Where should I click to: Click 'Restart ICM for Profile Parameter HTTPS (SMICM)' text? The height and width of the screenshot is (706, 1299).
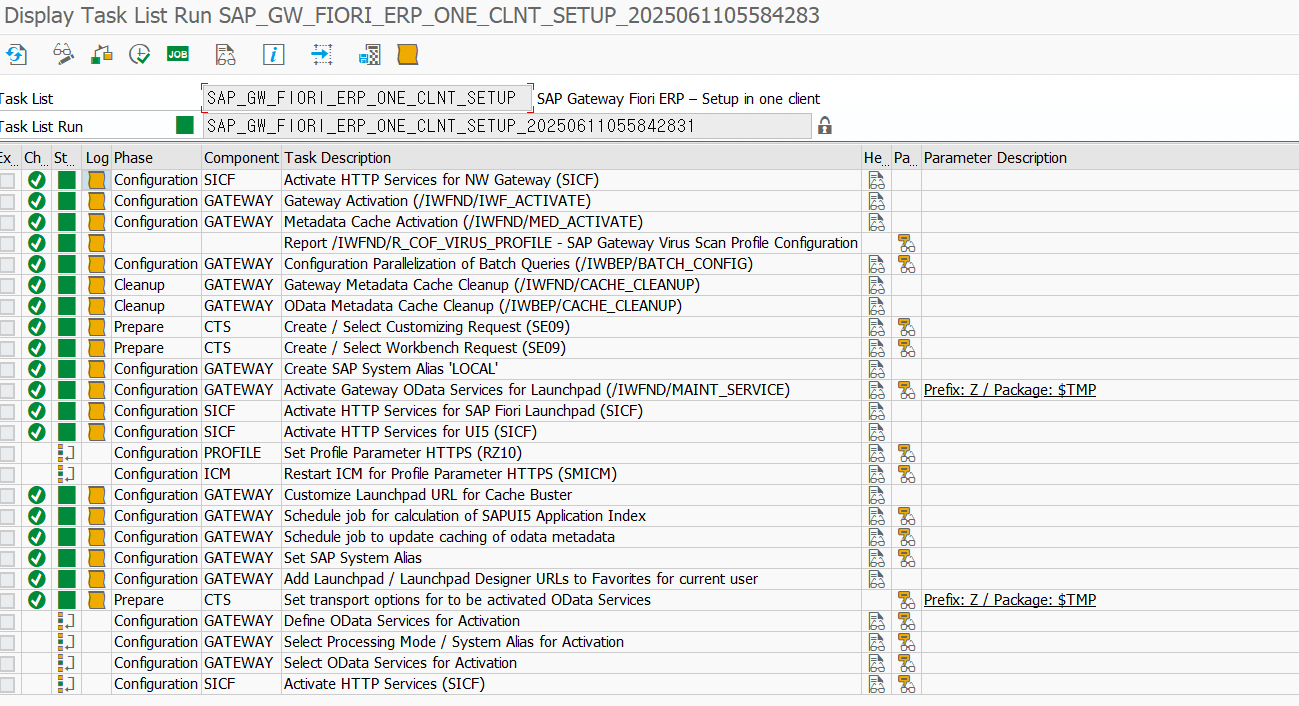point(450,474)
